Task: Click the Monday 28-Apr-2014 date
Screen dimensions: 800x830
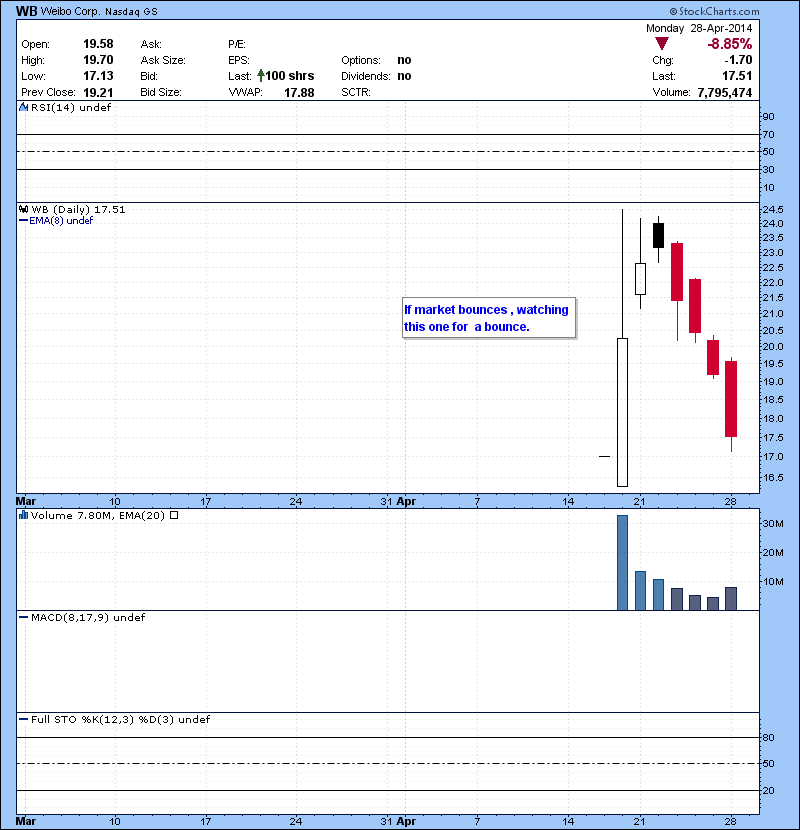Action: [699, 28]
